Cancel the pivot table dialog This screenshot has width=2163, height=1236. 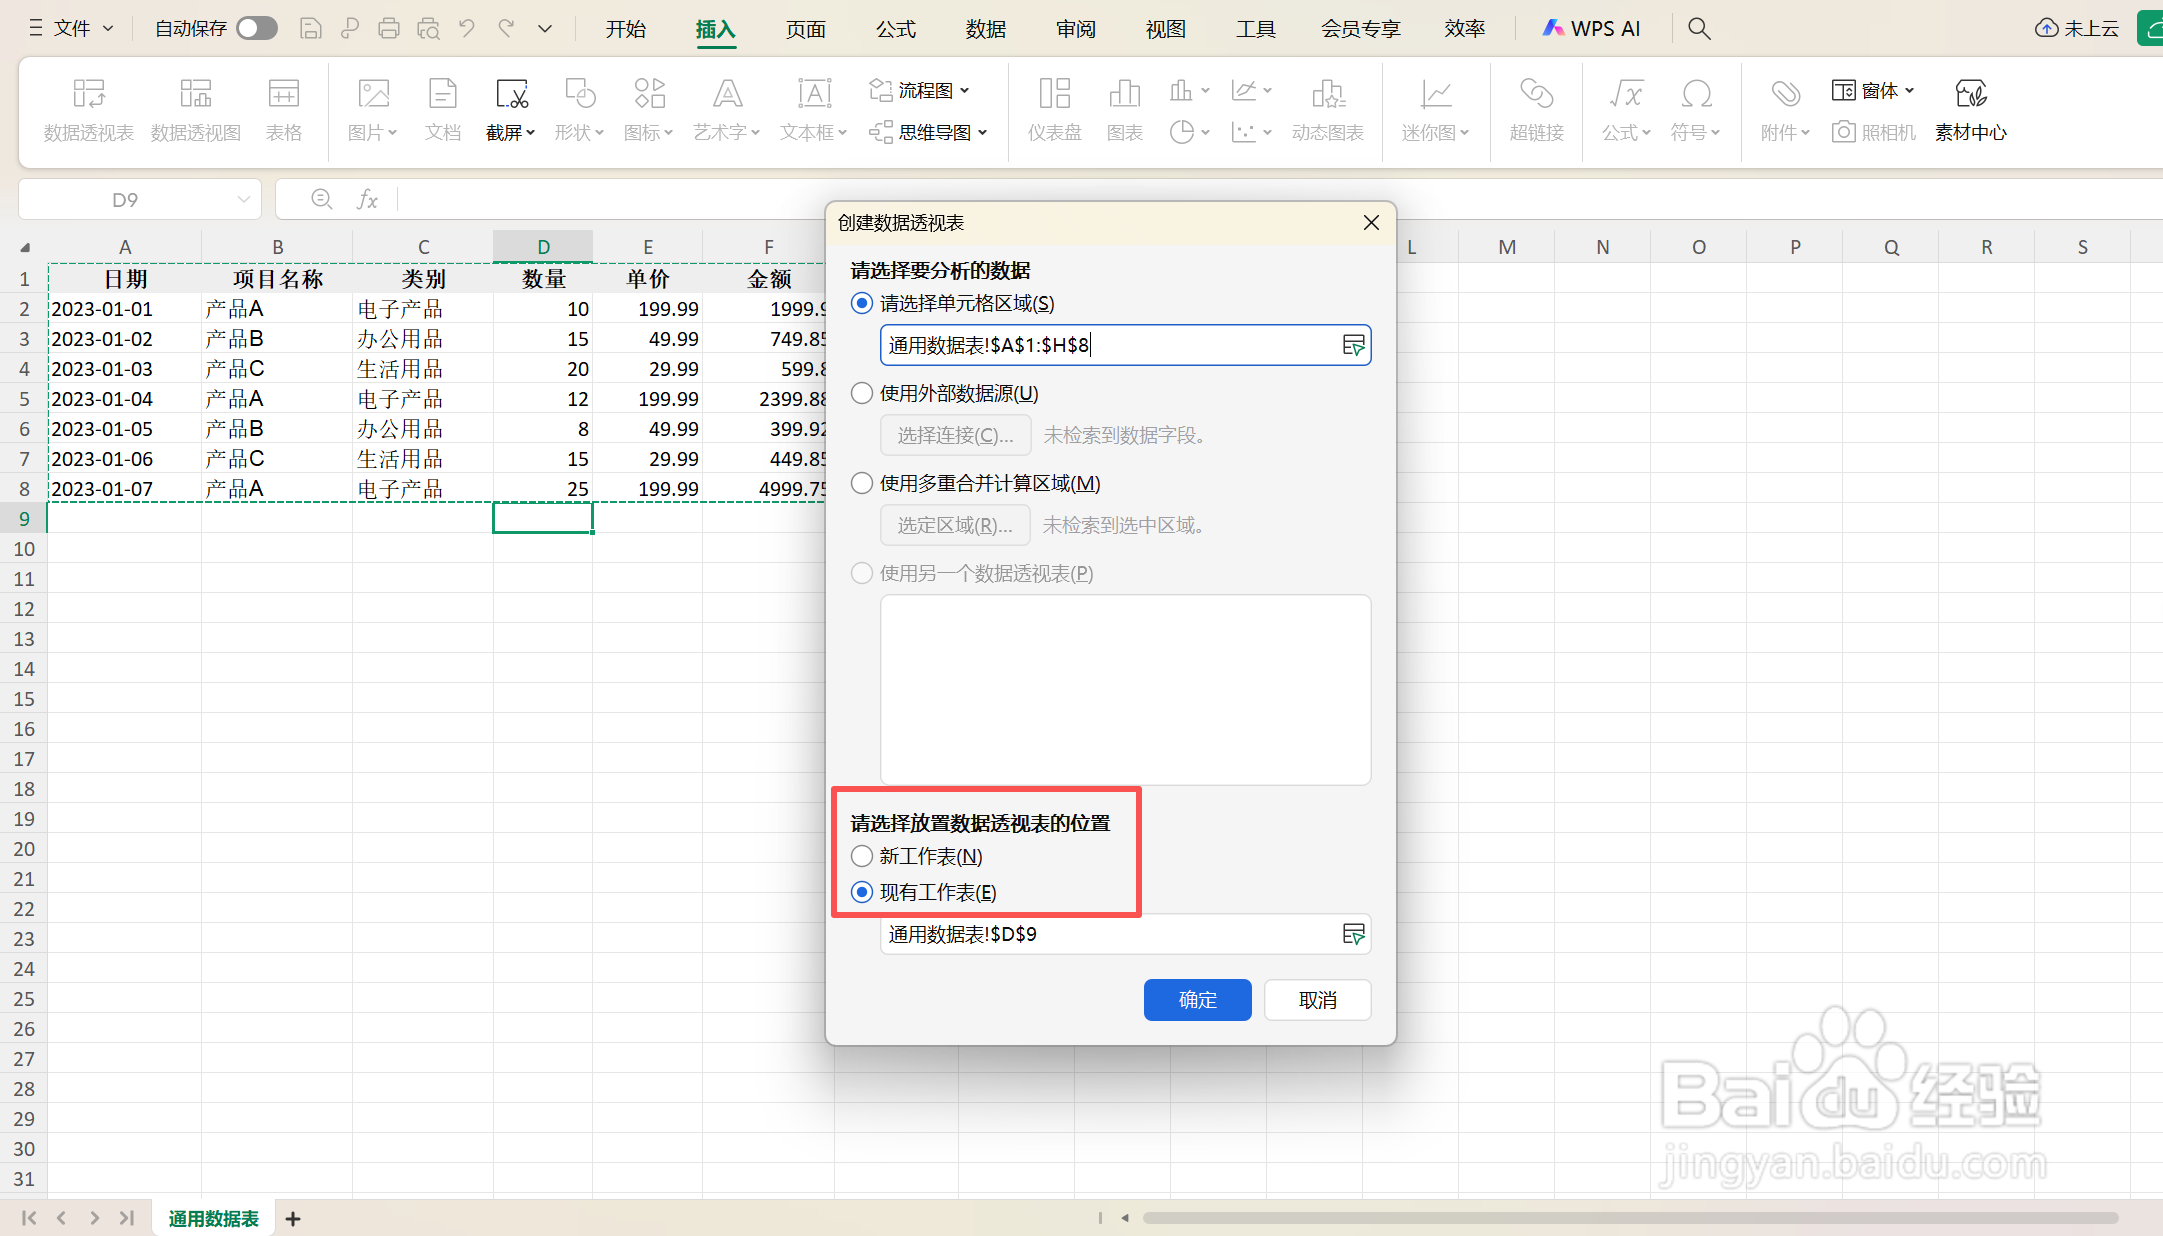(x=1317, y=1000)
